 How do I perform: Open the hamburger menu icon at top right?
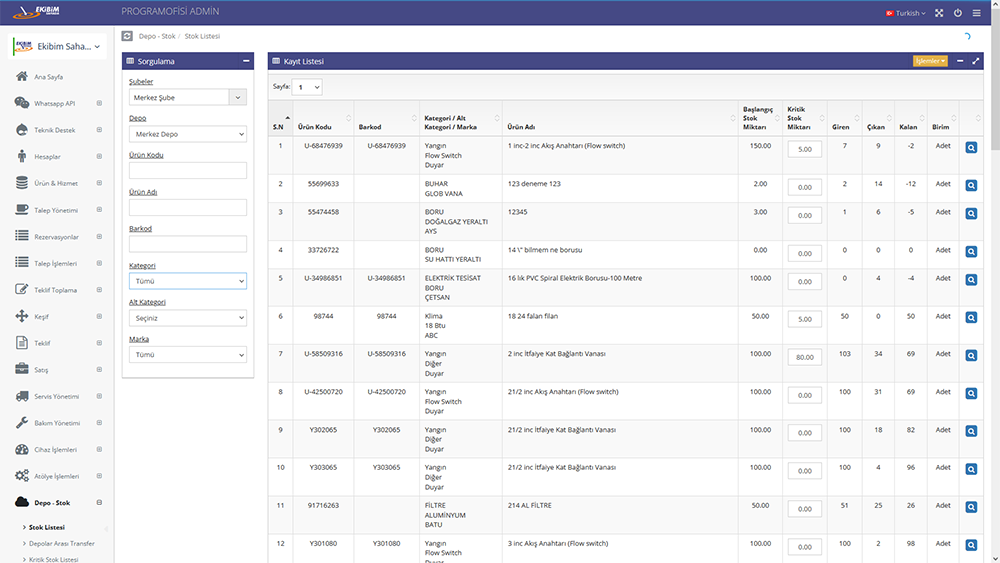coord(977,13)
